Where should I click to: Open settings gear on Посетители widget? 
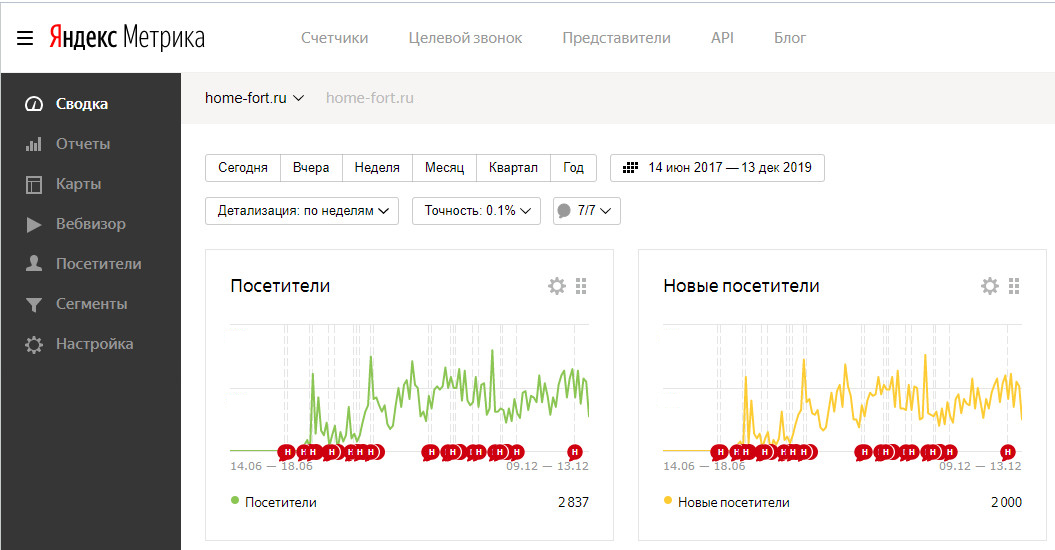click(x=557, y=286)
